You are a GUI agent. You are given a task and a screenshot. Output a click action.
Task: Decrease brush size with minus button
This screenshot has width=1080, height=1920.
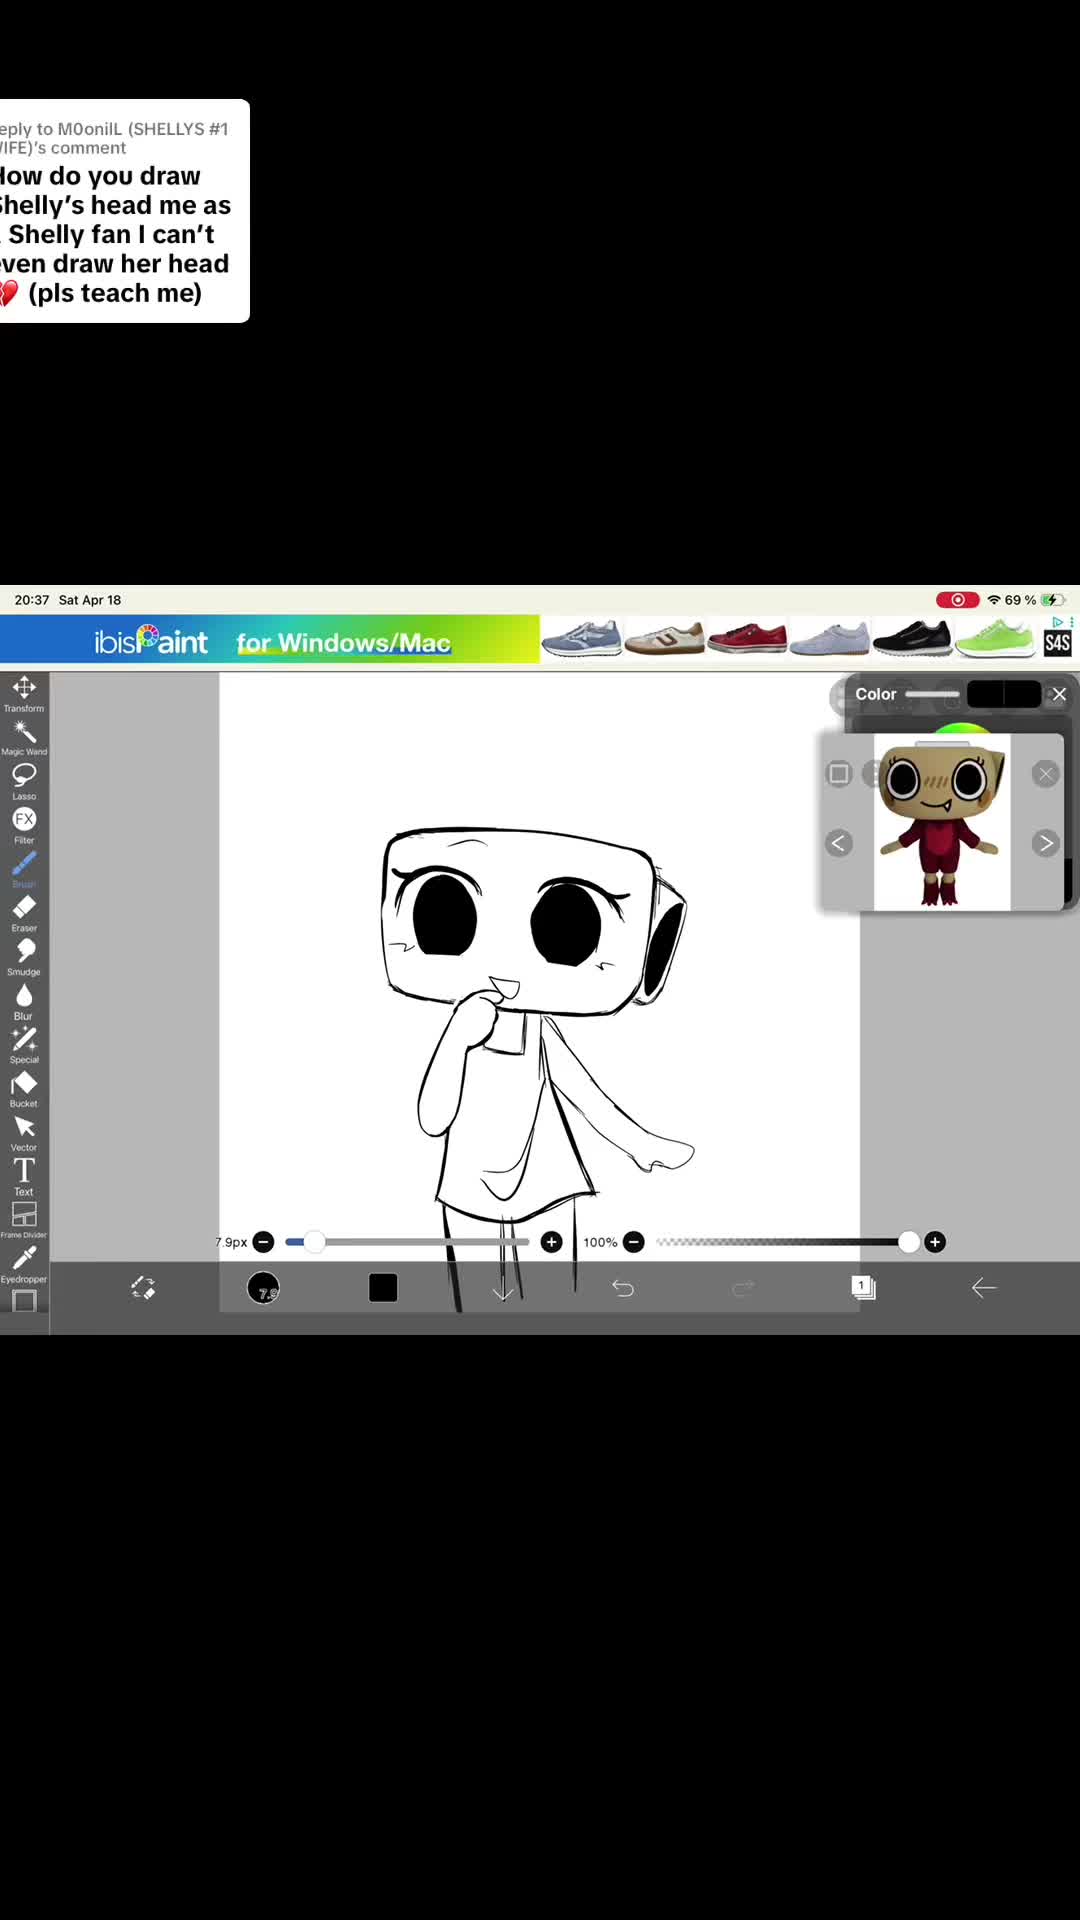(264, 1242)
